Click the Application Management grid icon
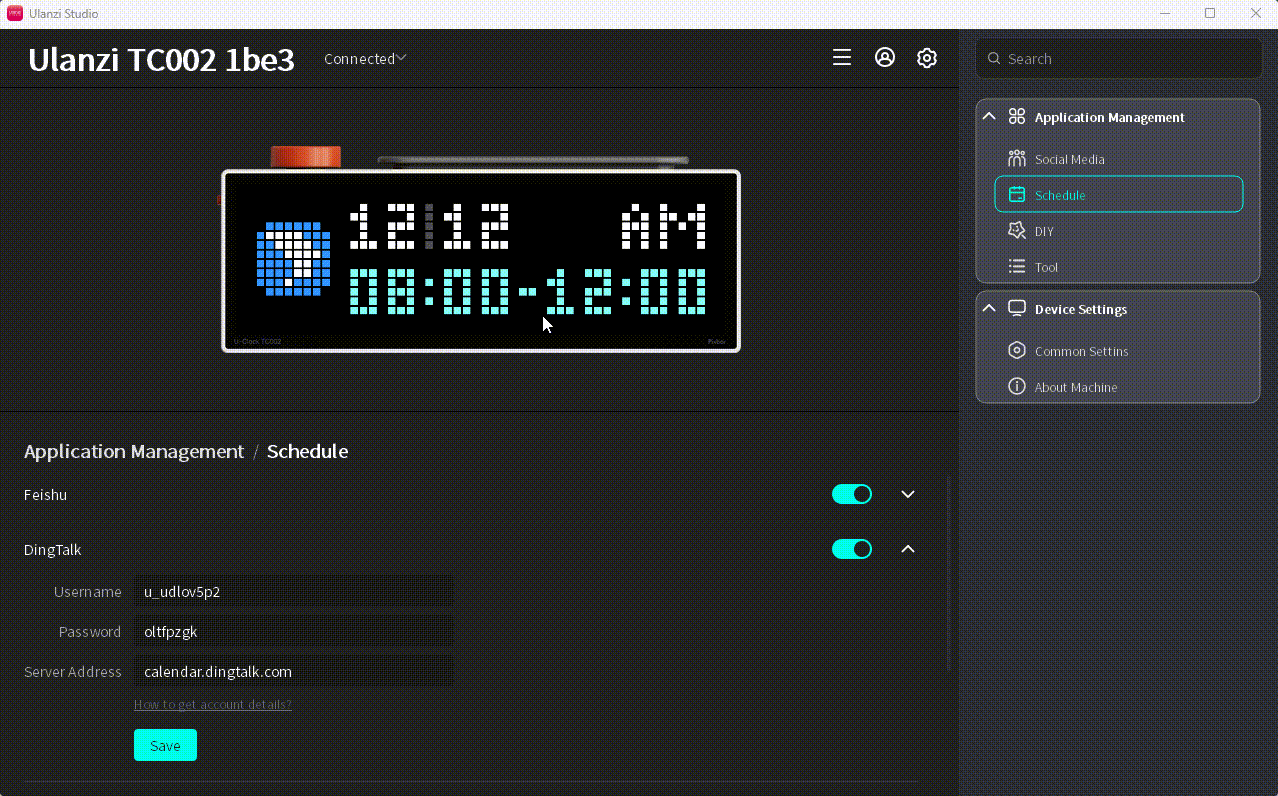The height and width of the screenshot is (796, 1278). click(x=1017, y=117)
